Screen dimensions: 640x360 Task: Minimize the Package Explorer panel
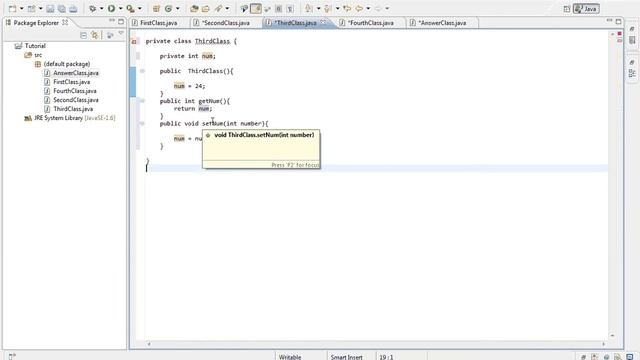pyautogui.click(x=112, y=21)
